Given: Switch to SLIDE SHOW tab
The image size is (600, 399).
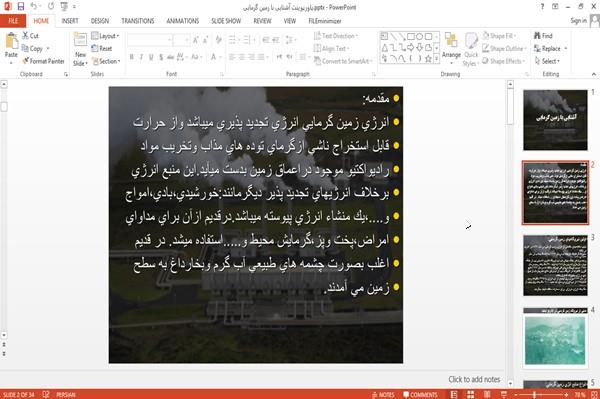Looking at the screenshot, I should tap(226, 21).
